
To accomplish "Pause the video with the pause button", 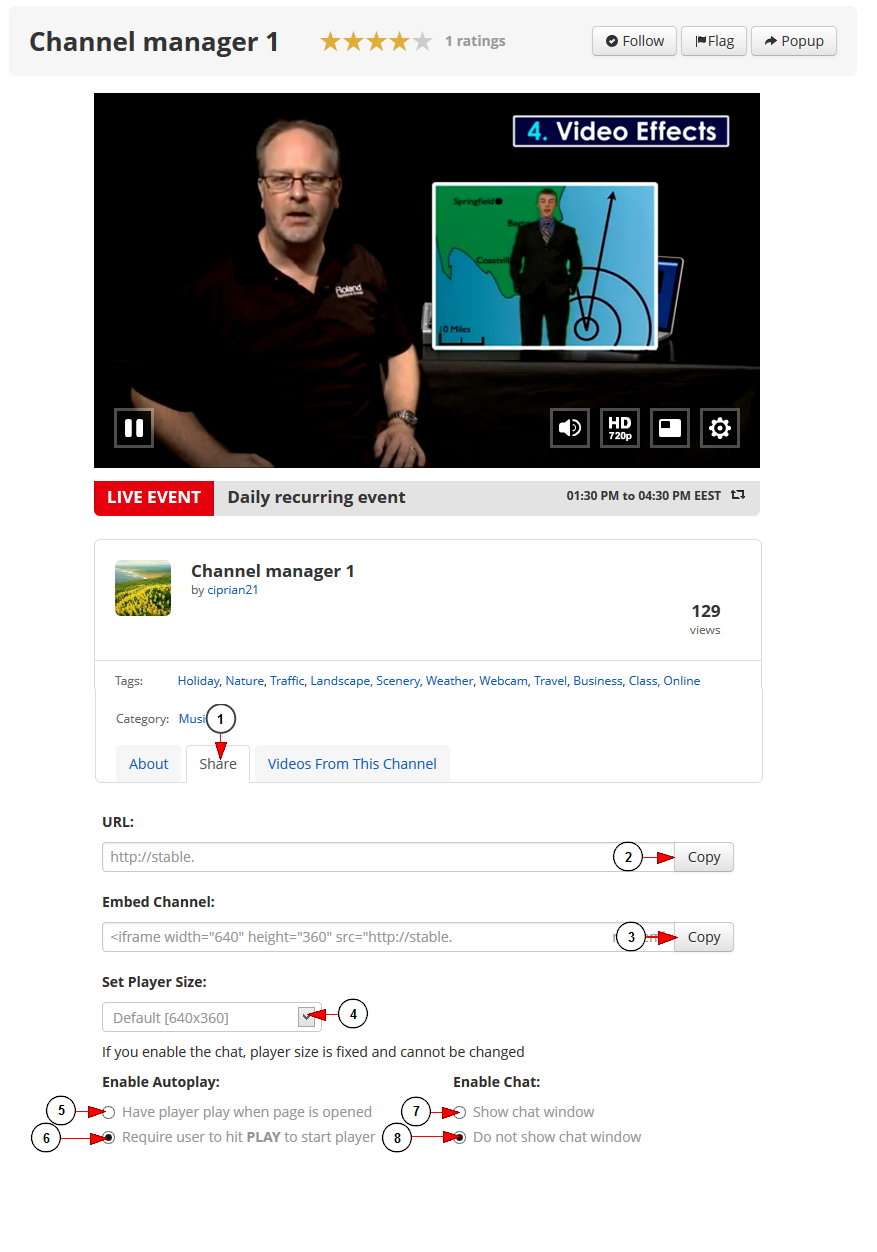I will [133, 428].
